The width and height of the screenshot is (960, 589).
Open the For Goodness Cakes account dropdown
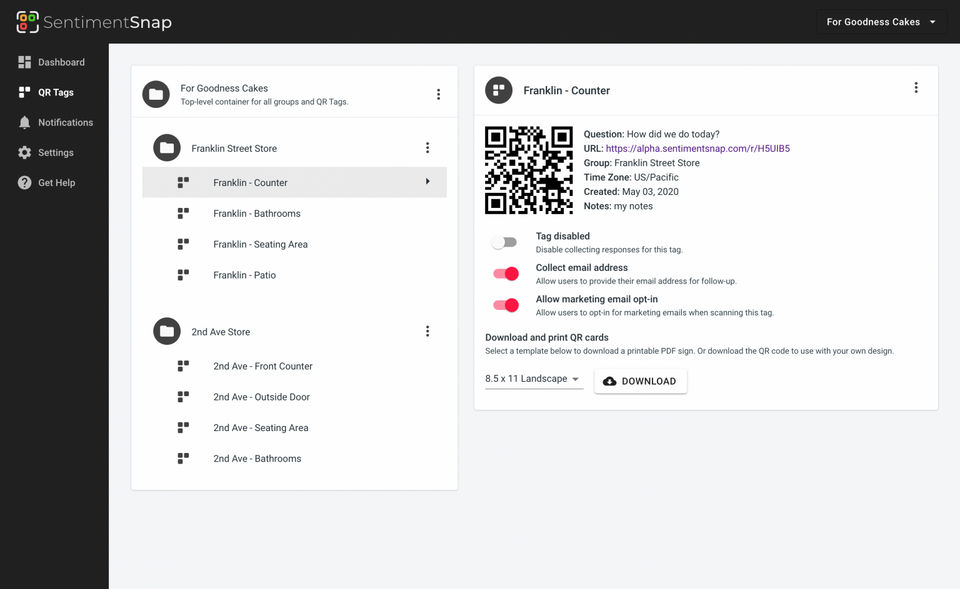881,22
